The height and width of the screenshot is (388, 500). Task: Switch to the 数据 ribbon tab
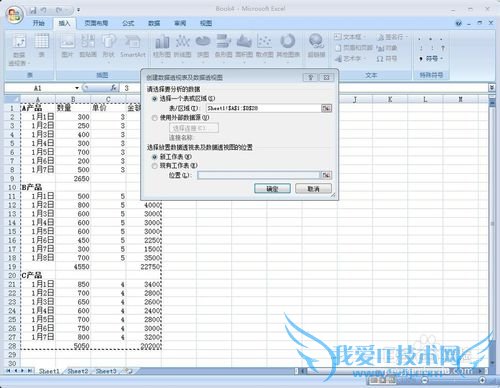pos(154,23)
